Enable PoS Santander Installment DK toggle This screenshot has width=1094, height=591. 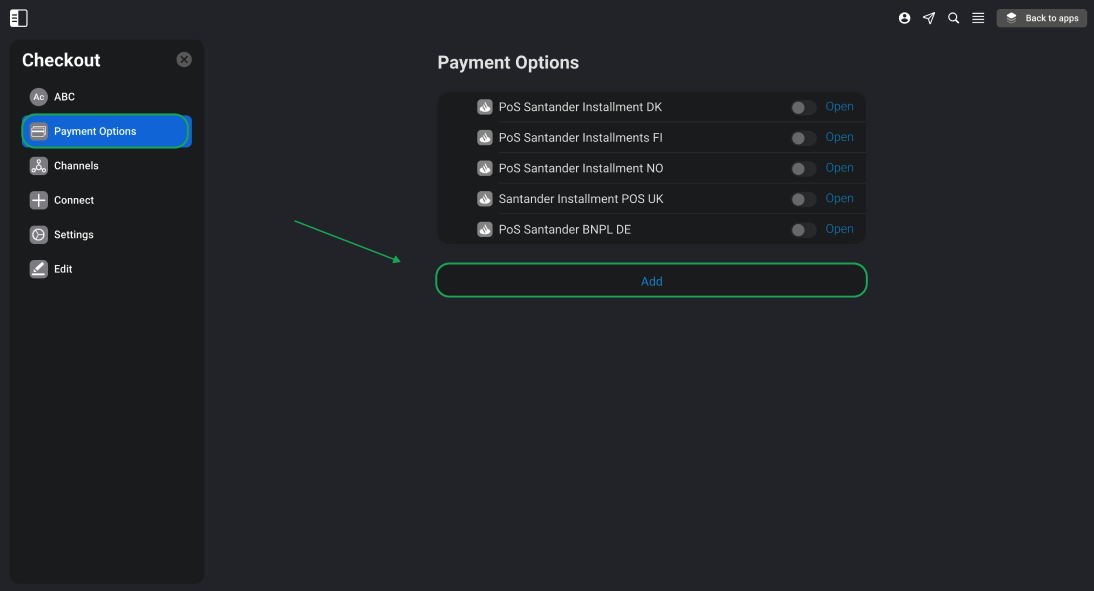click(803, 107)
